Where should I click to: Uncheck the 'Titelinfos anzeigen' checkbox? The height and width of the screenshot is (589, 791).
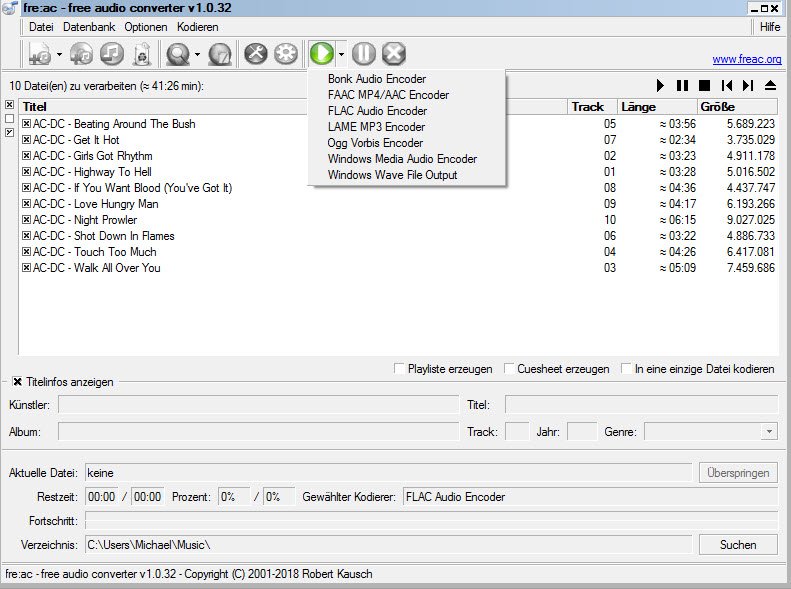point(17,382)
